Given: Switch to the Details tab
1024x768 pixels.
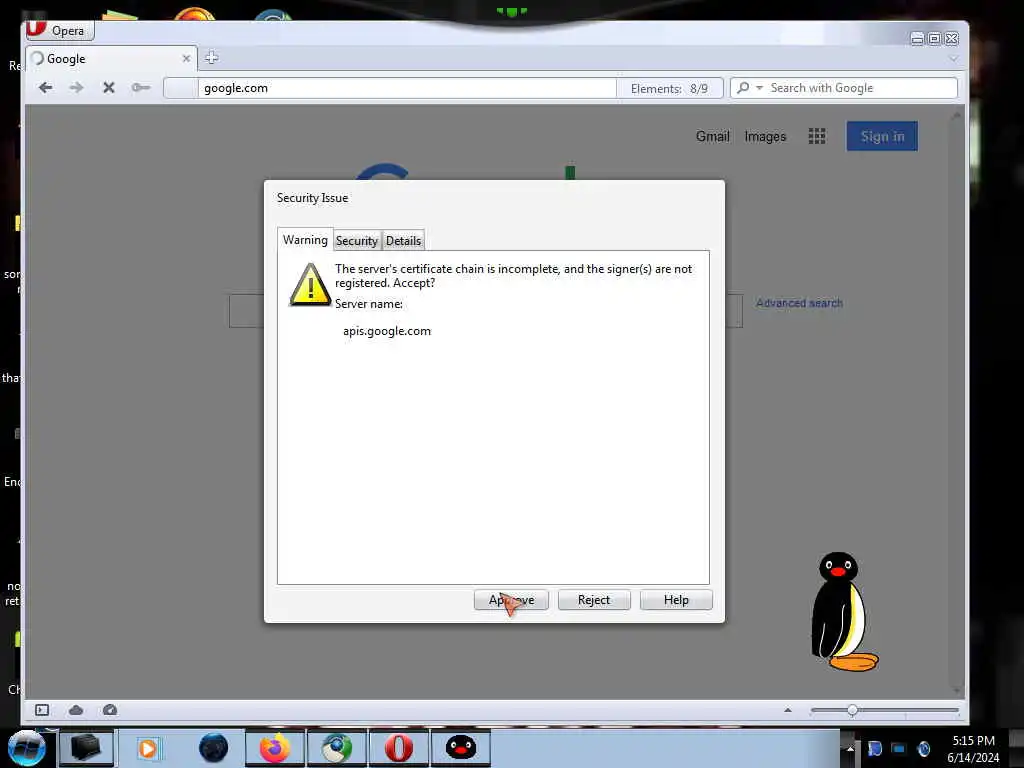Looking at the screenshot, I should (x=403, y=240).
